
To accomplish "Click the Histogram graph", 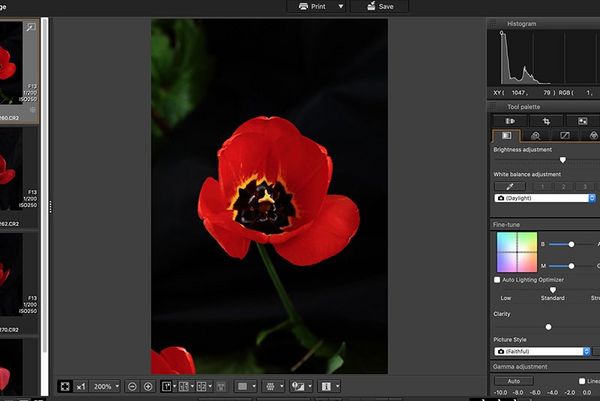I will (543, 58).
